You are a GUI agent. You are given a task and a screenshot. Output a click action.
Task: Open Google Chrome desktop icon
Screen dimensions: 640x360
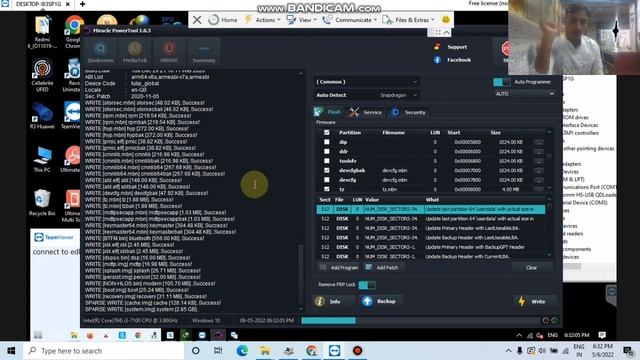click(x=73, y=32)
